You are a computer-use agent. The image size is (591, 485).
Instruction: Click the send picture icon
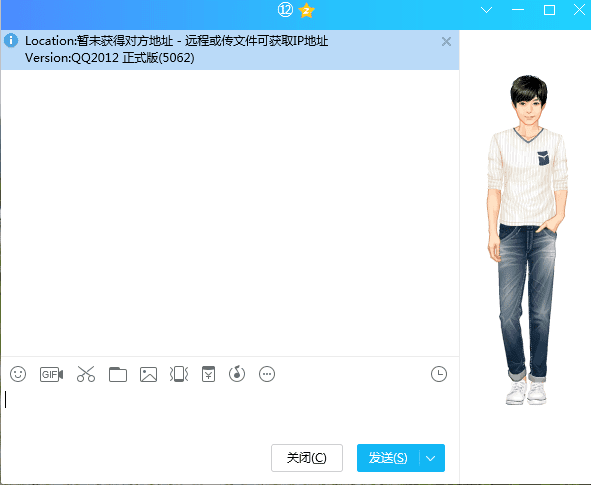point(149,375)
